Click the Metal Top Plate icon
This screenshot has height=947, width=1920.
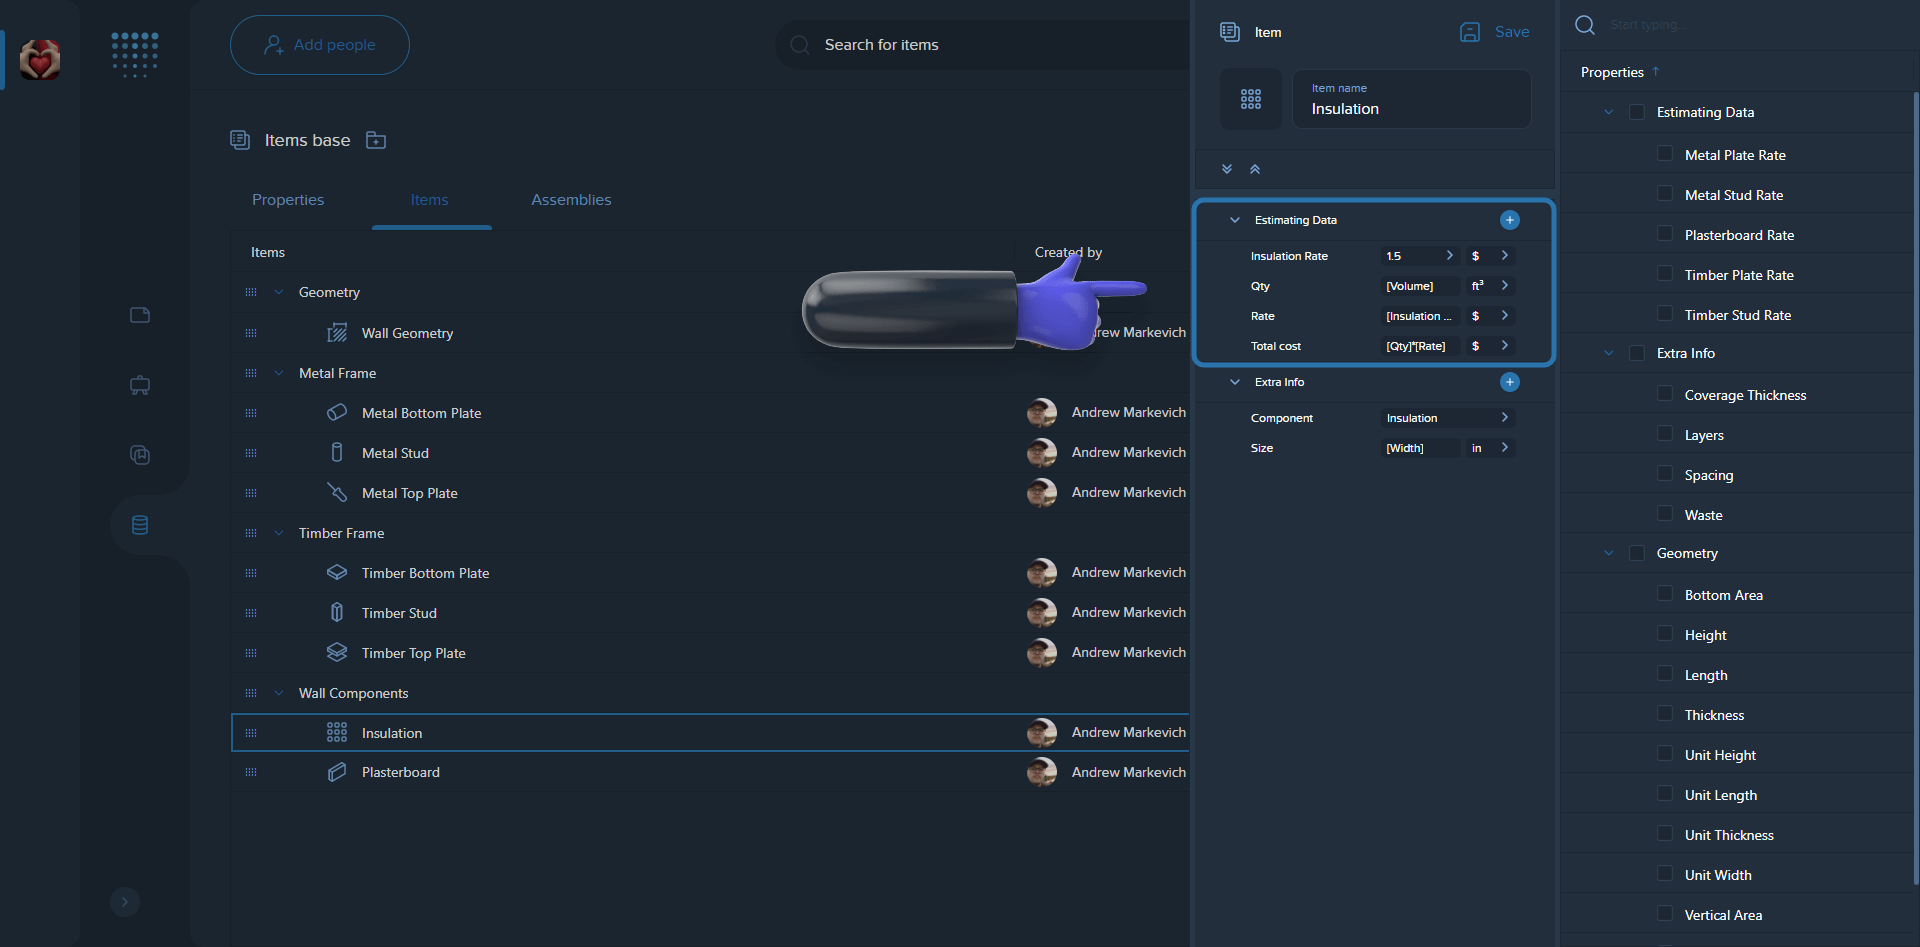point(337,492)
